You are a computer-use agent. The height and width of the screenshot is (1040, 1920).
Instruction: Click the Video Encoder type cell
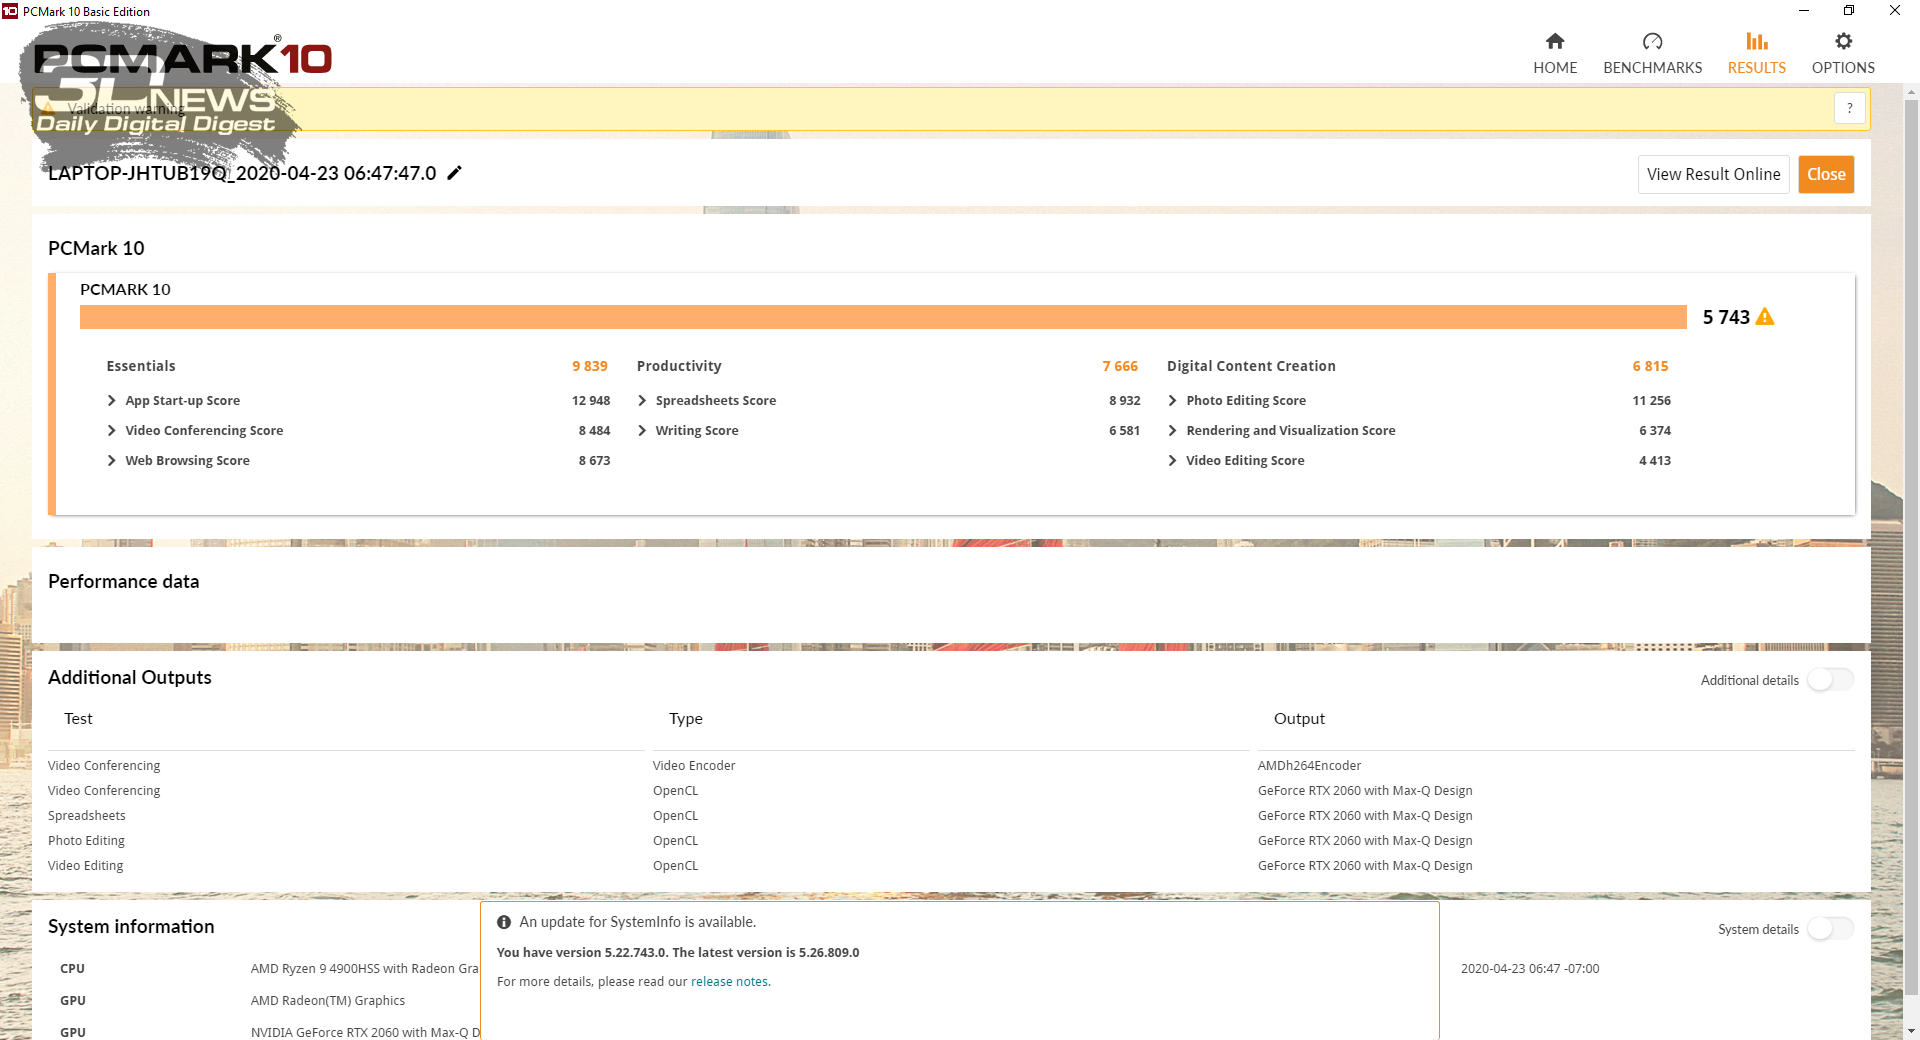[x=694, y=766]
